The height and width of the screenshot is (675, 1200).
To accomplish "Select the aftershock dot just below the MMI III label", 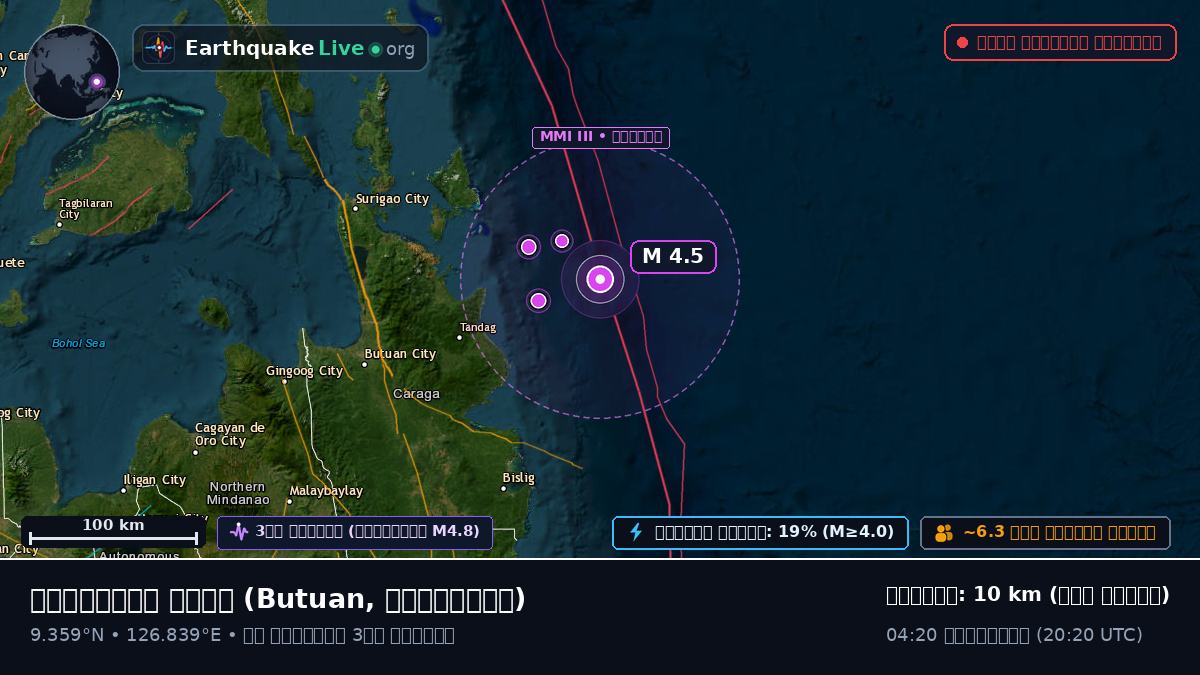I will tap(562, 241).
